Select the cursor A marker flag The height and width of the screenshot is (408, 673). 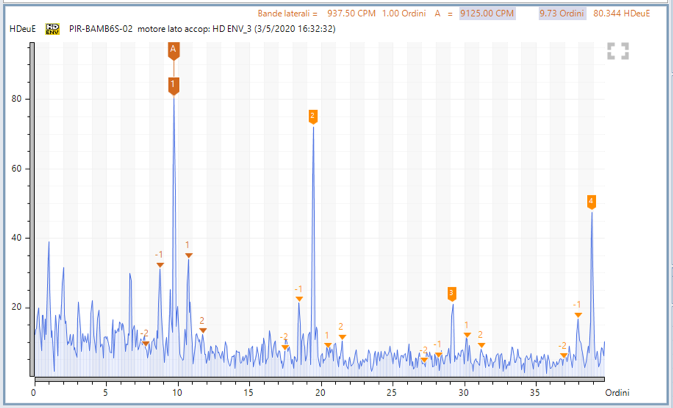tap(174, 50)
